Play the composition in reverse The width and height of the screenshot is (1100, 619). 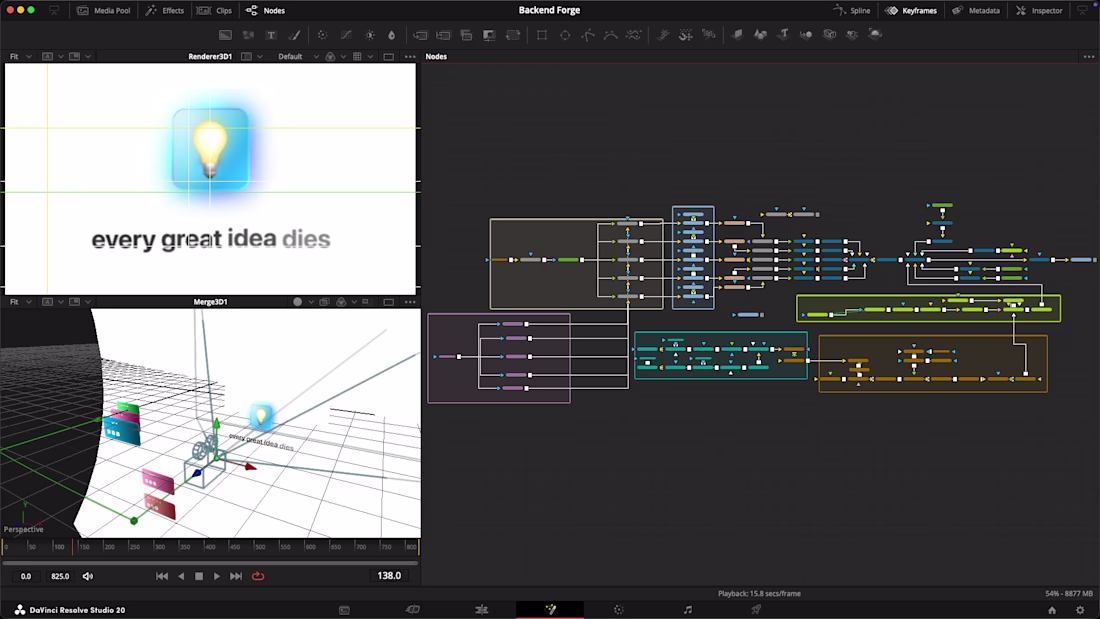(x=181, y=576)
